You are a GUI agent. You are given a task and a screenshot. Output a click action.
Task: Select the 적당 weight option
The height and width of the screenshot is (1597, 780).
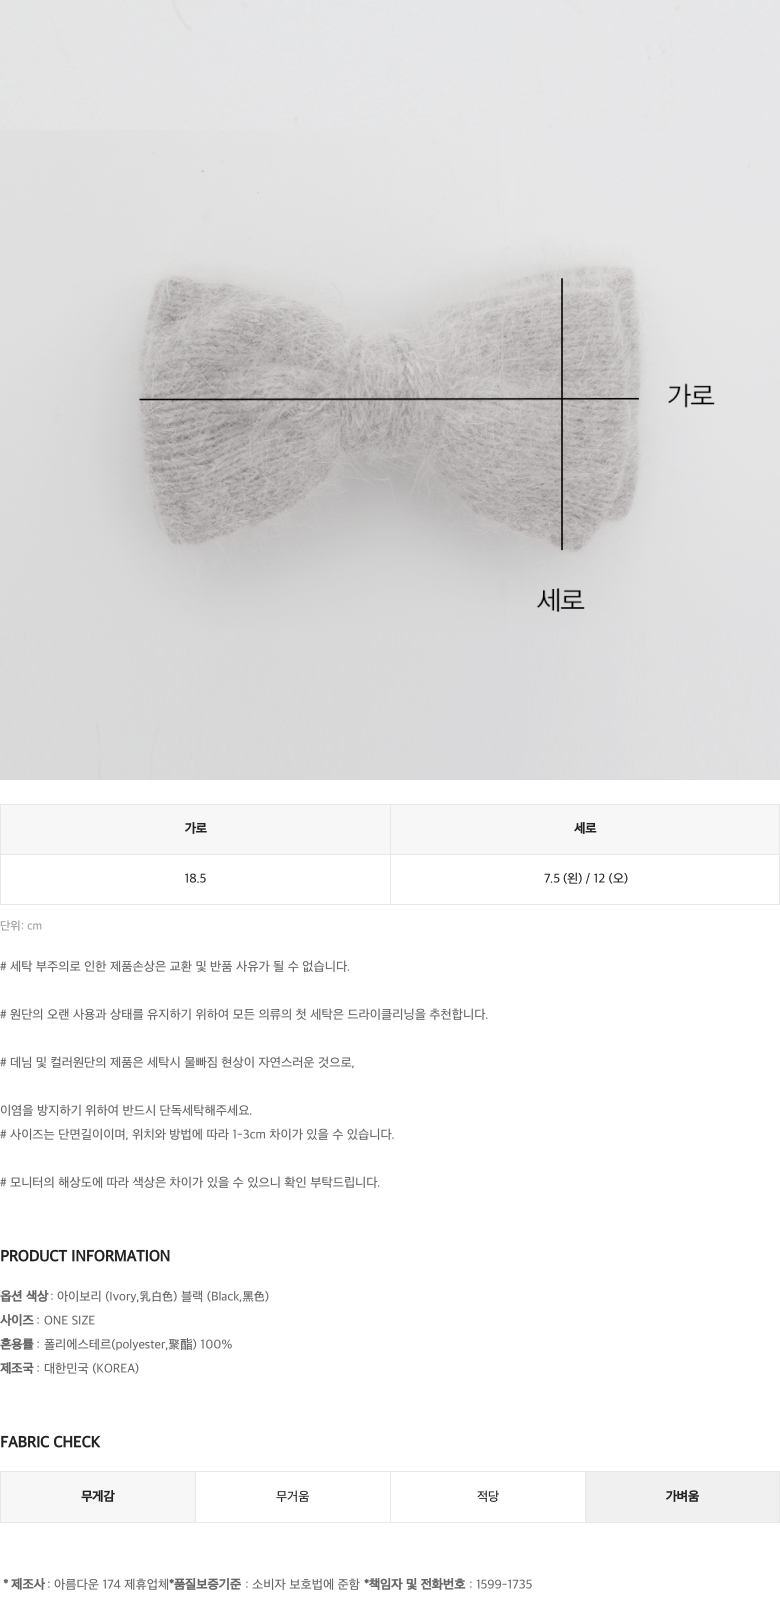click(488, 1497)
